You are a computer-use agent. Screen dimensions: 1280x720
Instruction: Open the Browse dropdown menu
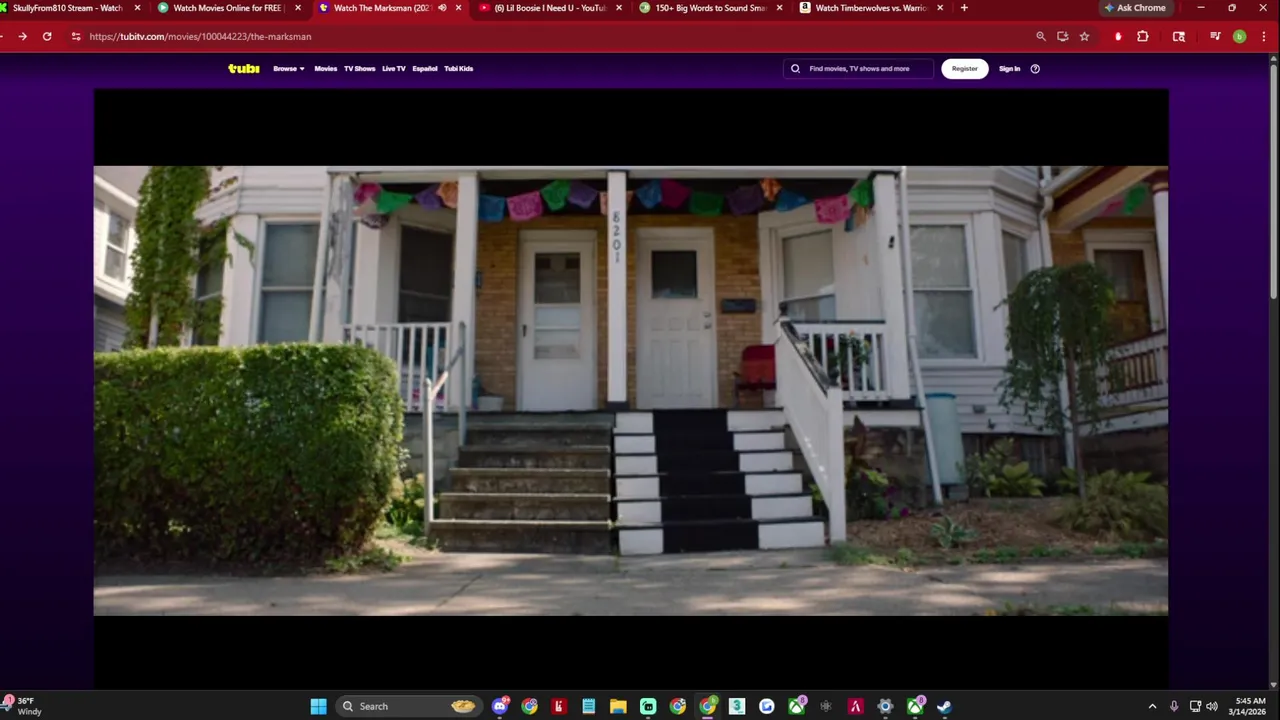pos(288,68)
